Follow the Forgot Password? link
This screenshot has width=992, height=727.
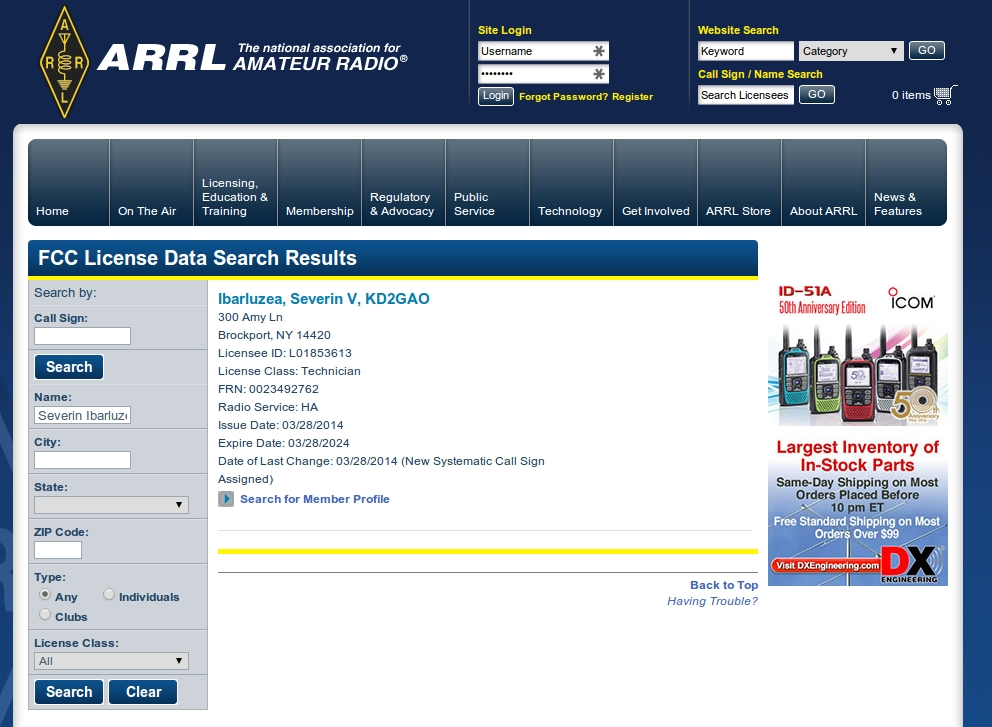[x=563, y=97]
